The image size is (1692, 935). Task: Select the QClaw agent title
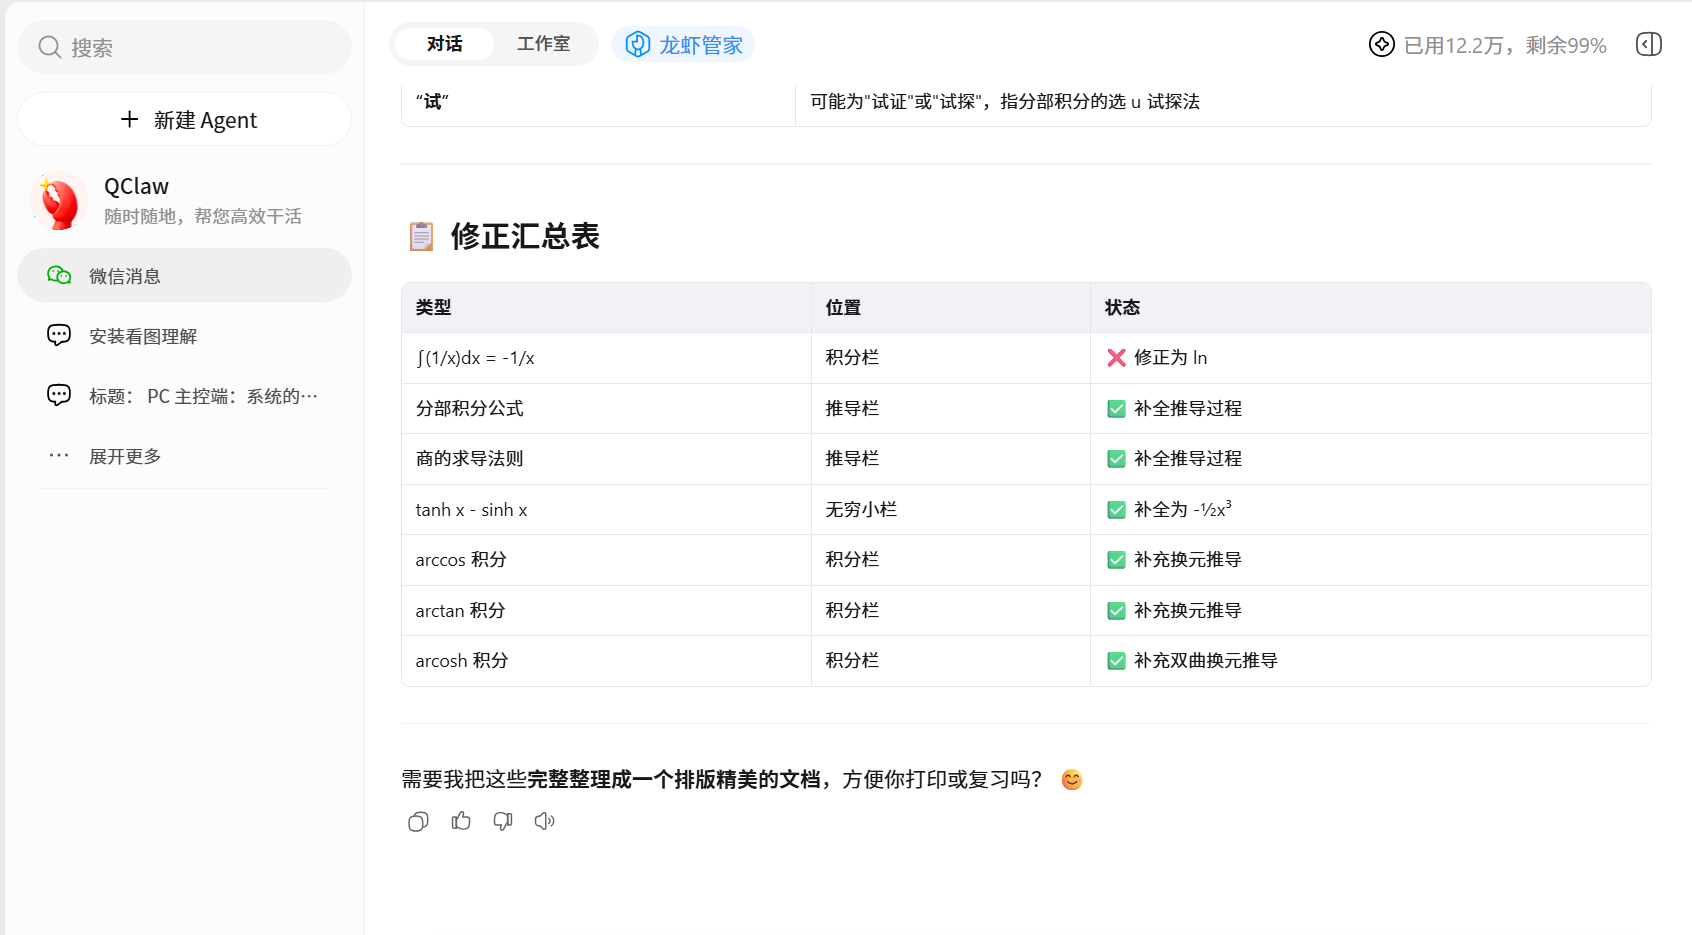pos(136,186)
